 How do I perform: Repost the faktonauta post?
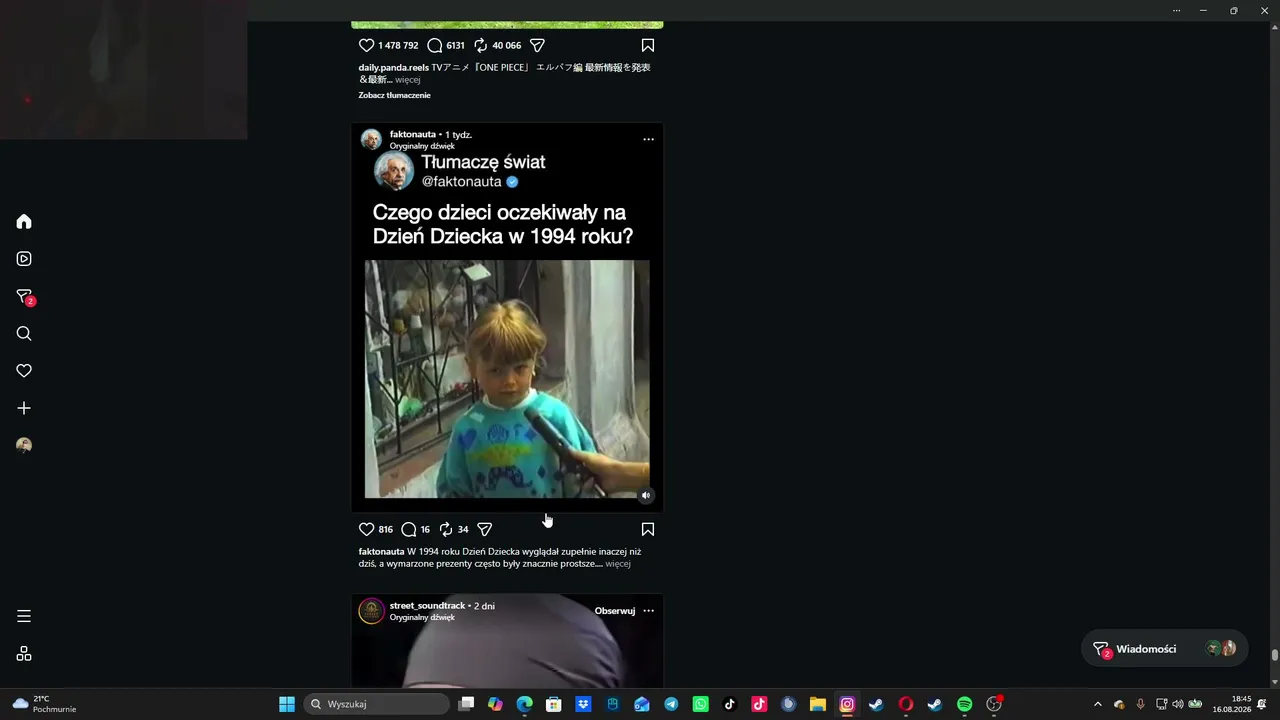point(446,529)
